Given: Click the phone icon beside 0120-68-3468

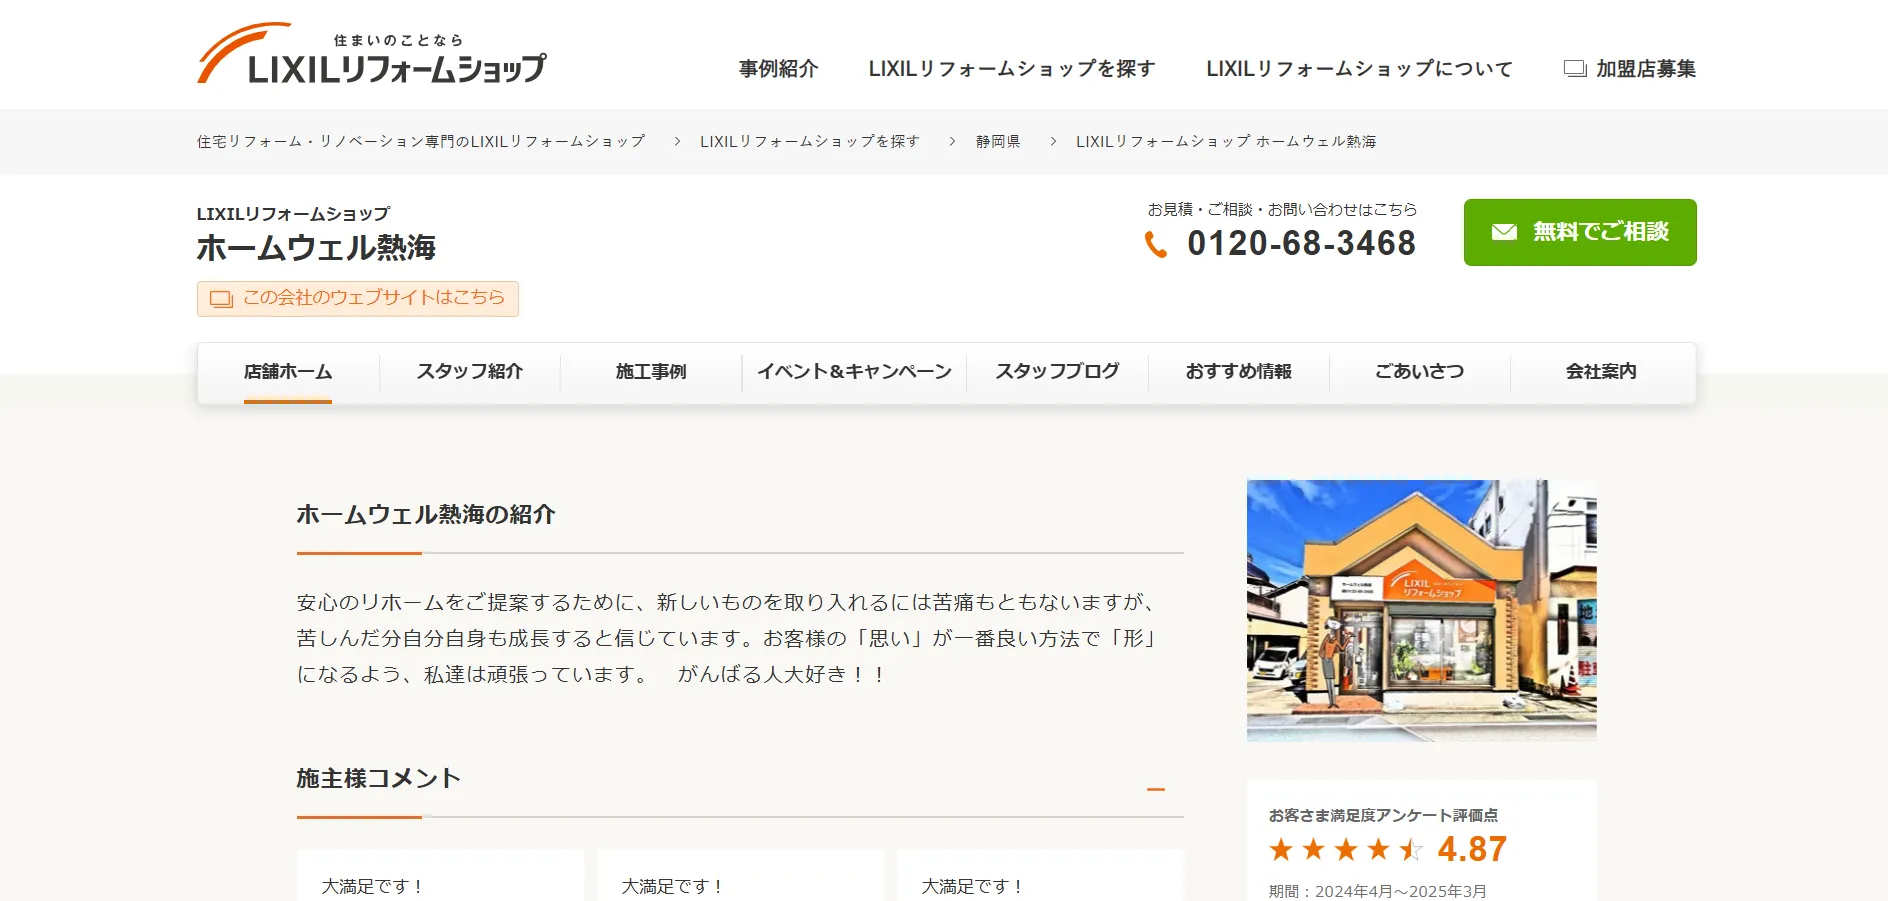Looking at the screenshot, I should pyautogui.click(x=1156, y=244).
